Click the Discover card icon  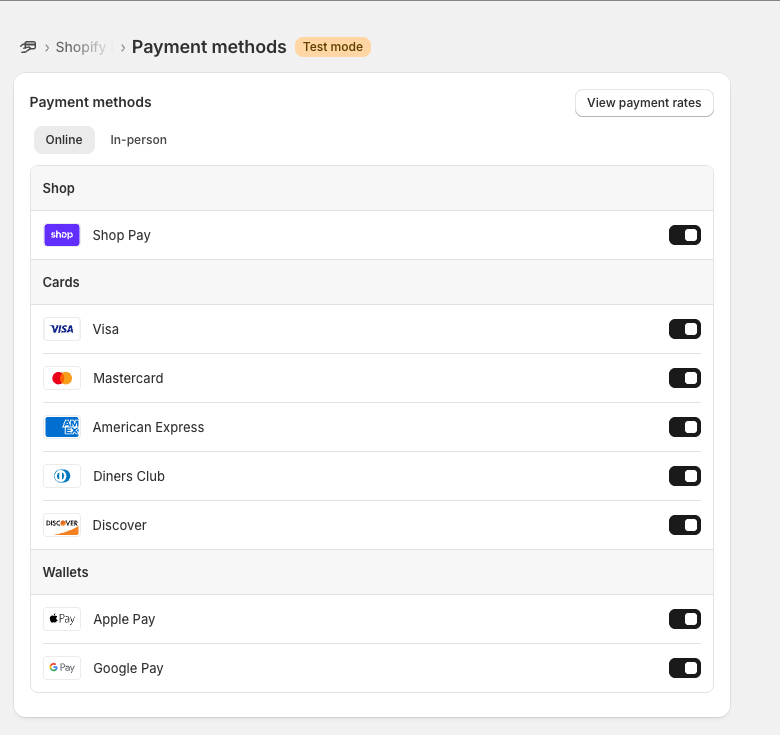(62, 525)
